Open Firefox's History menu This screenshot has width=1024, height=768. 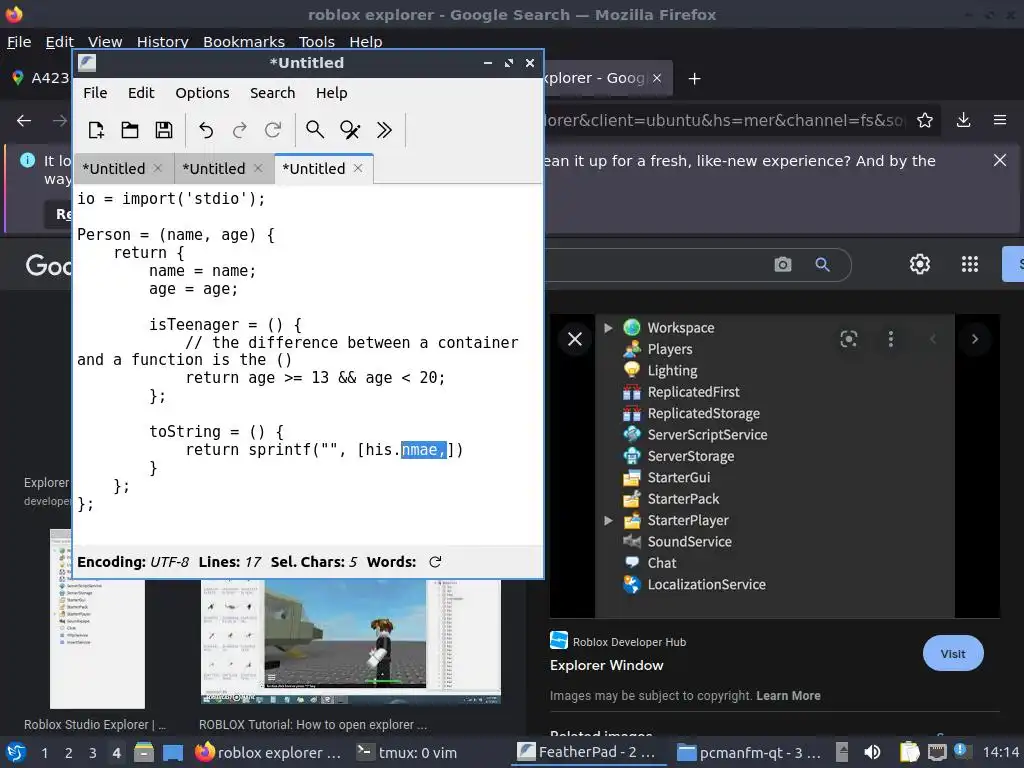click(x=163, y=41)
